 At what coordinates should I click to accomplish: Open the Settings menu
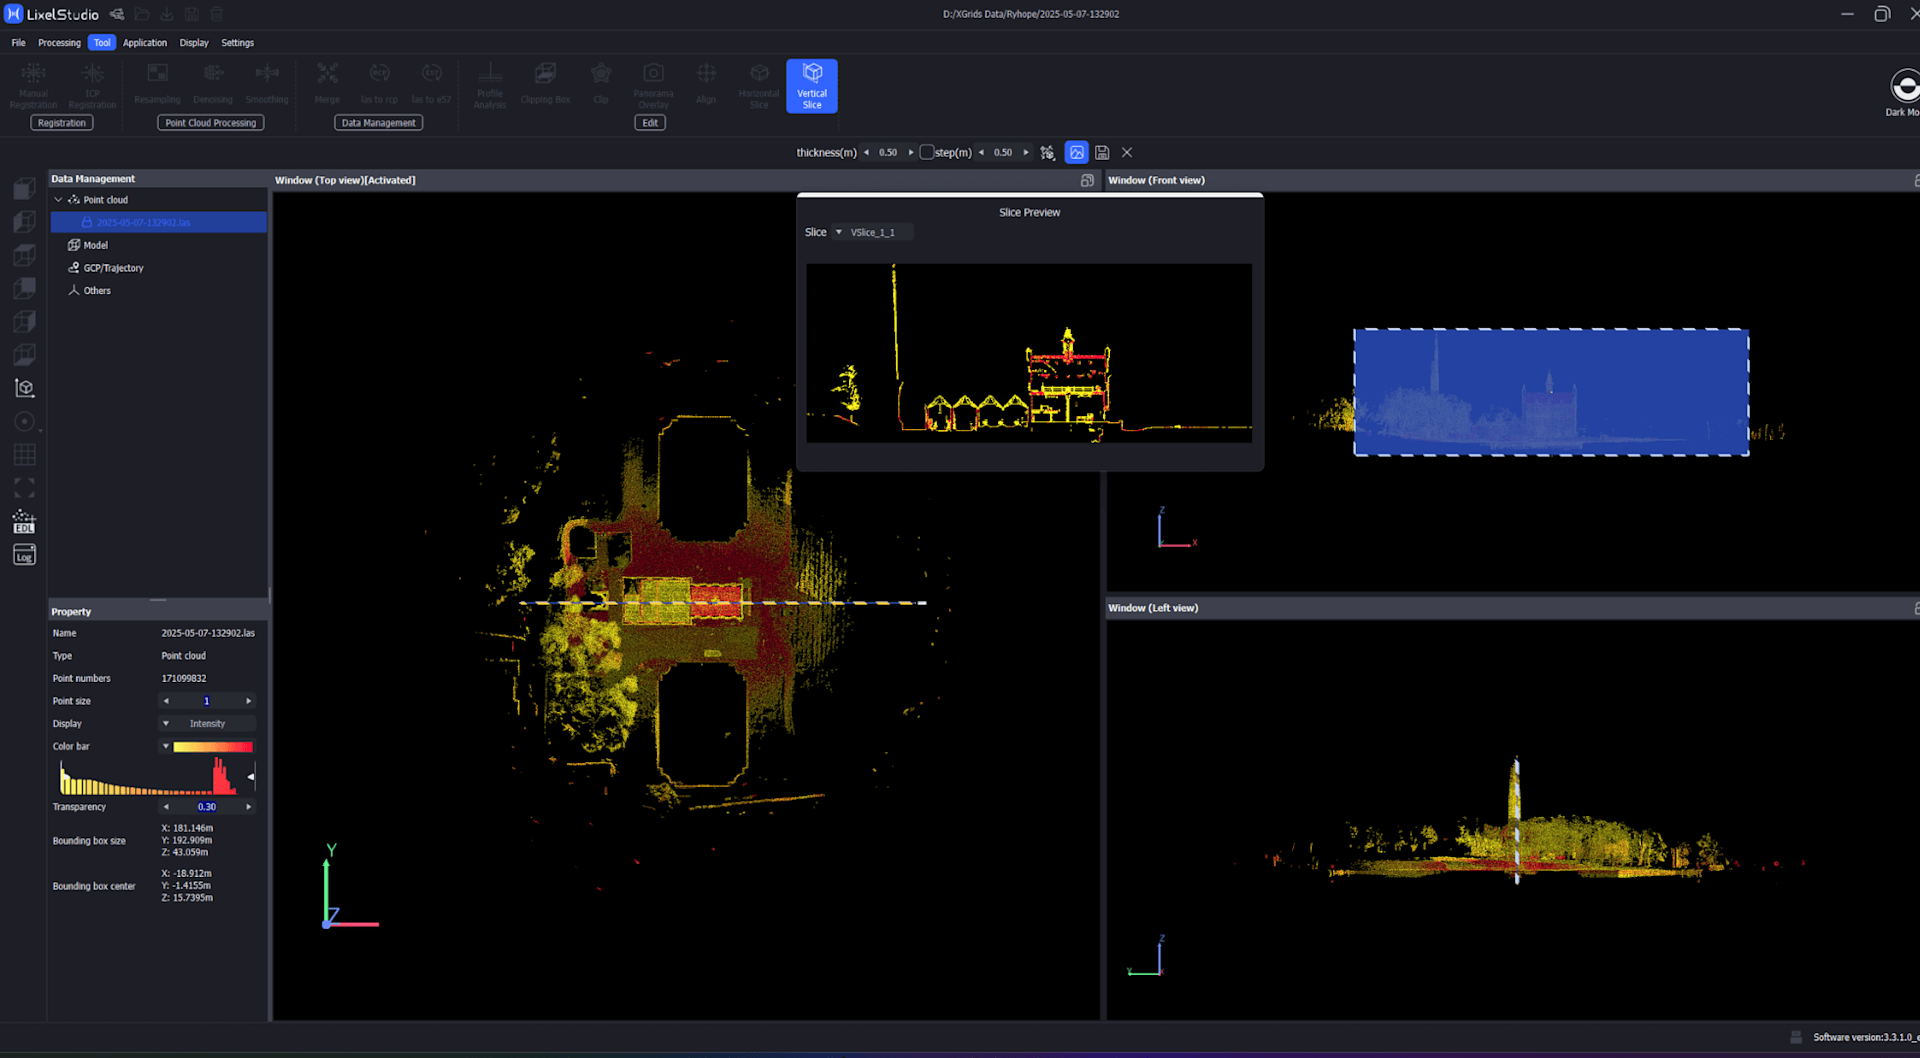(x=237, y=43)
